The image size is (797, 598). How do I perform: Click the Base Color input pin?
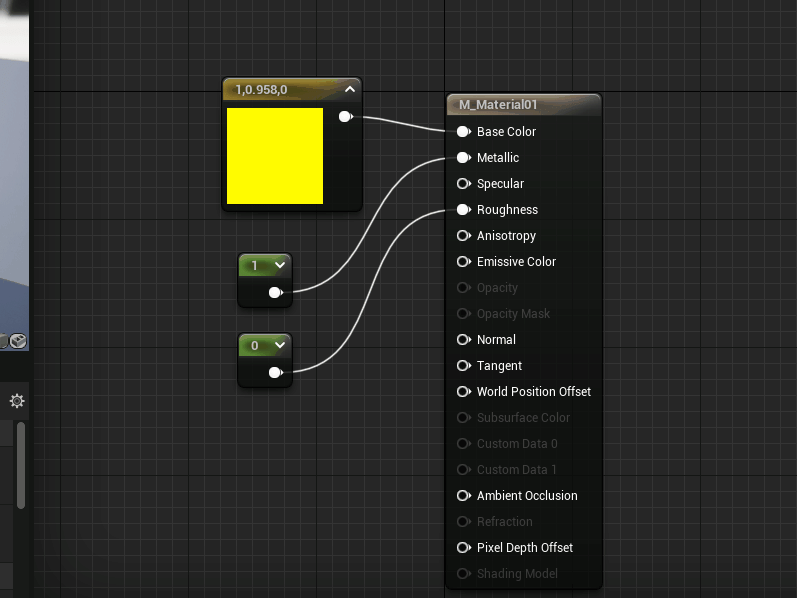point(464,132)
